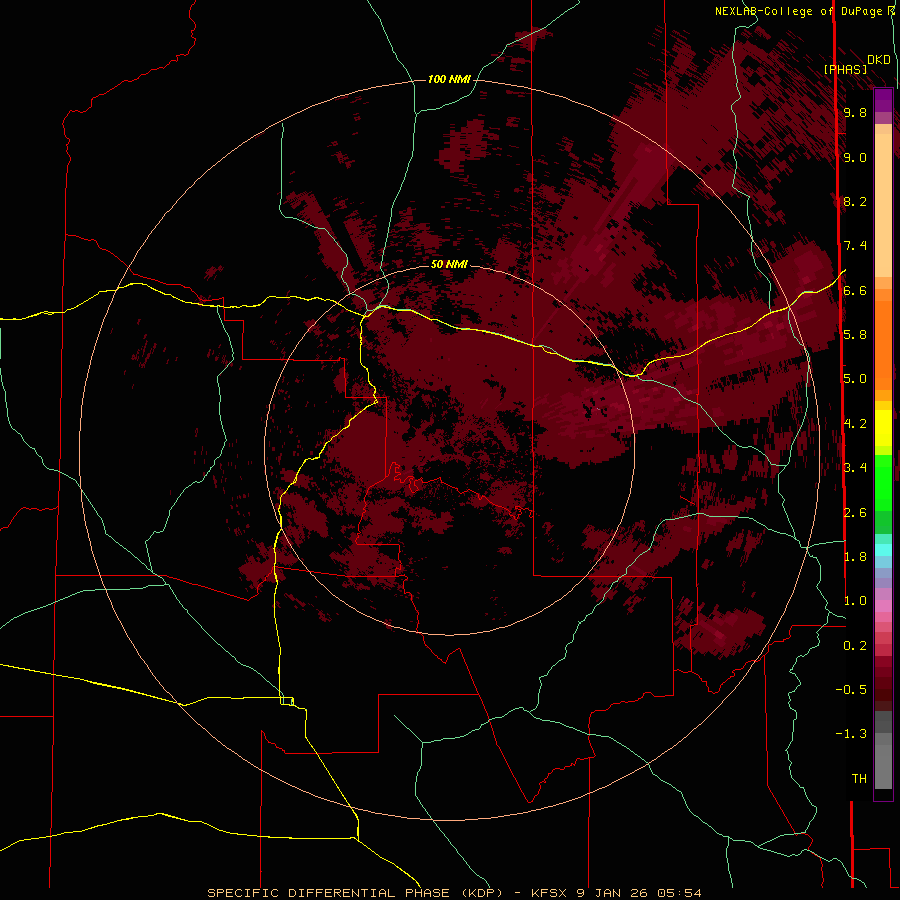Click the bright green segment of the color bar
This screenshot has width=900, height=900.
(883, 482)
